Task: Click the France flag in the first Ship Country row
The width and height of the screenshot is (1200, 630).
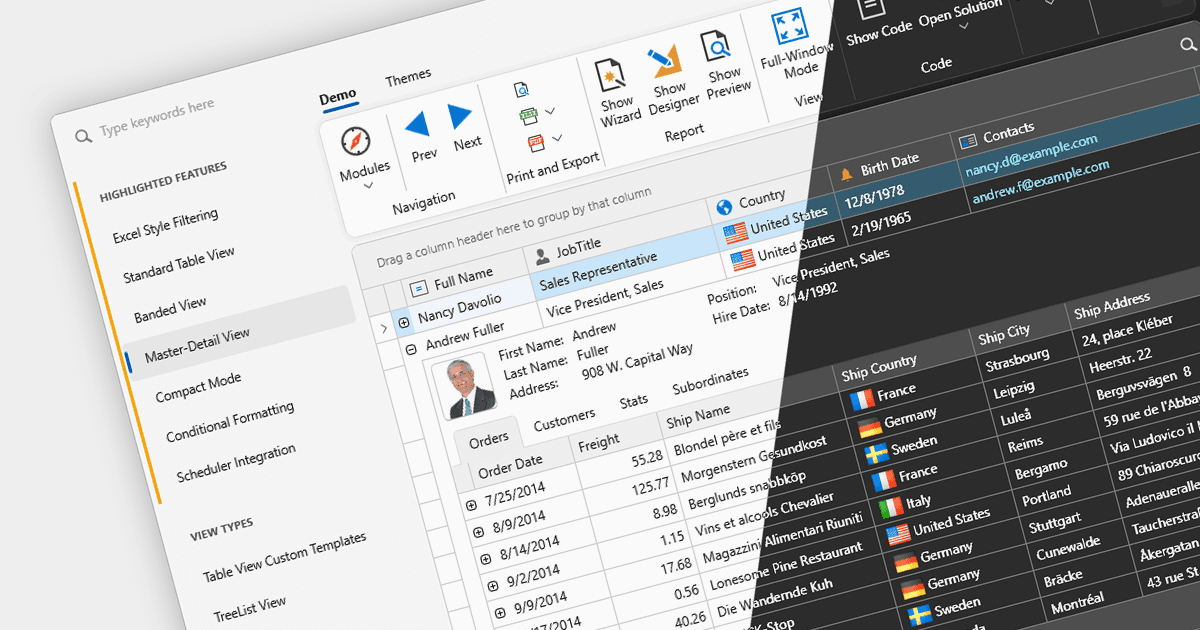Action: 860,400
